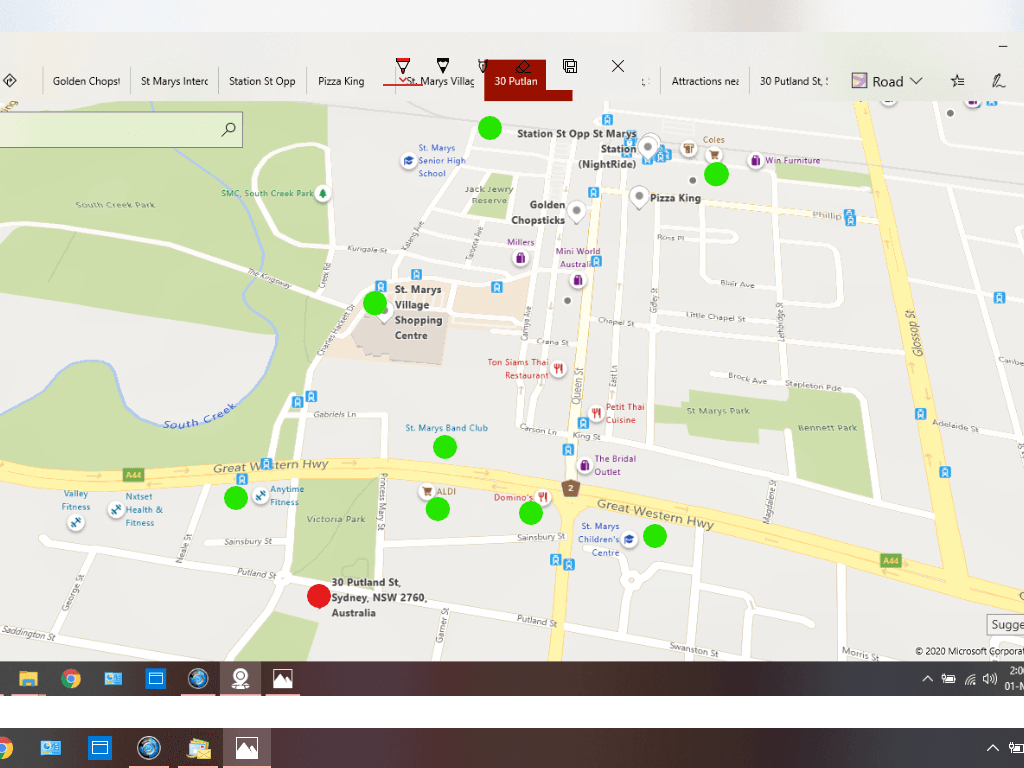This screenshot has height=768, width=1024.
Task: Click Ton Siams Thai Restaurant fork icon
Action: click(x=558, y=369)
